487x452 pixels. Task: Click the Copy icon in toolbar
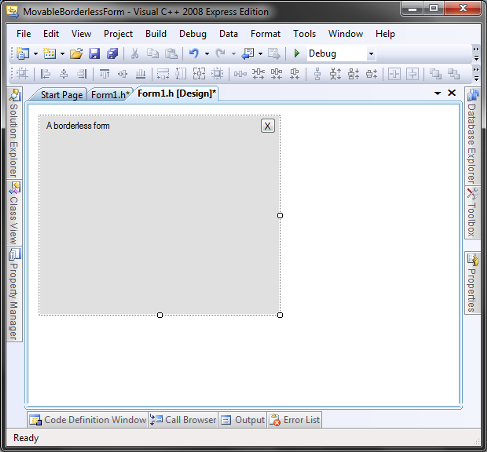153,54
